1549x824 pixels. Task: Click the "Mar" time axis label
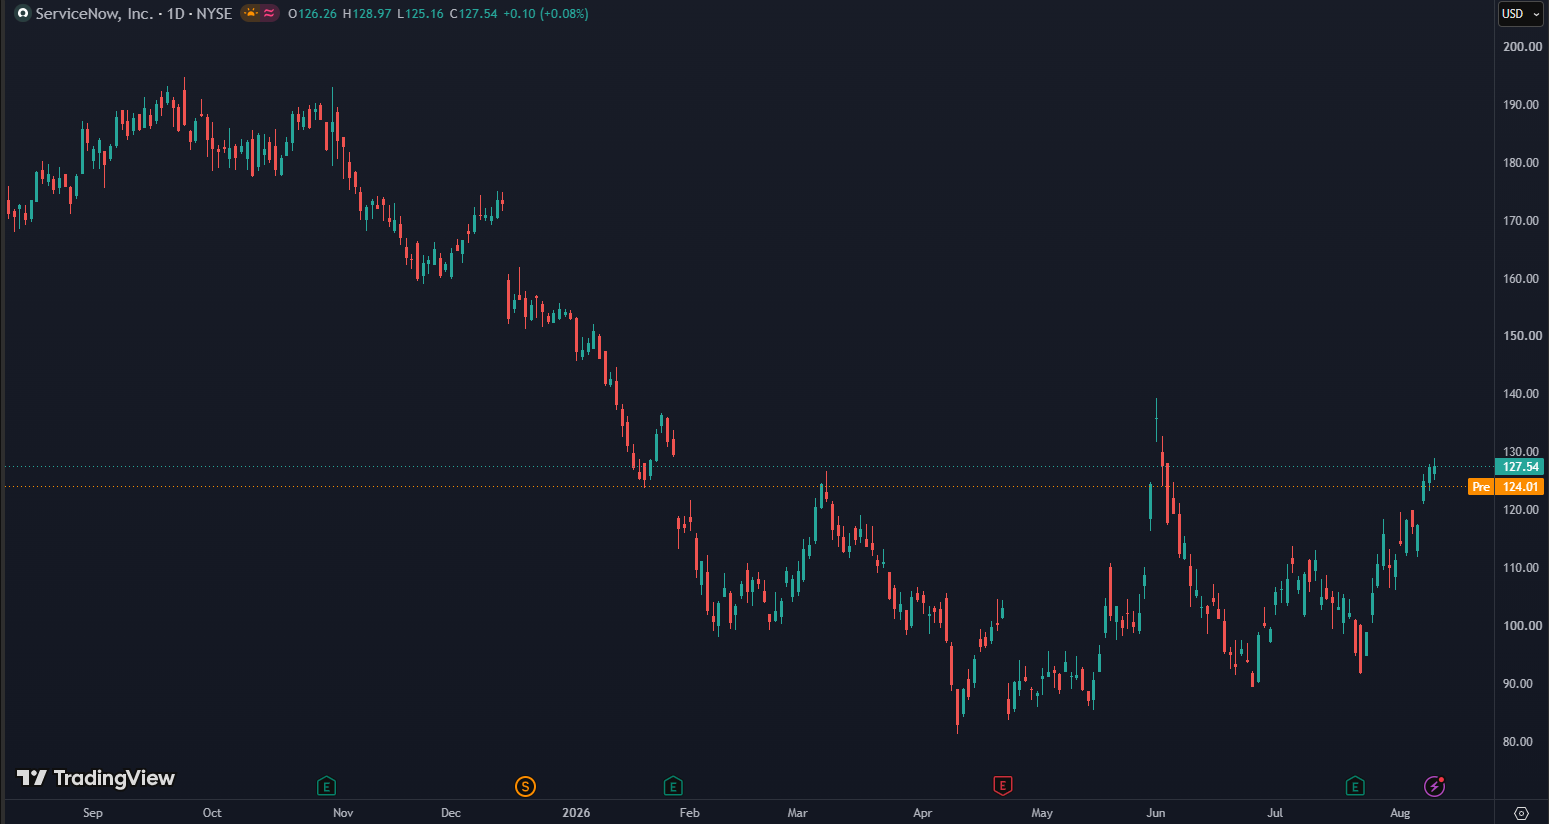(797, 813)
